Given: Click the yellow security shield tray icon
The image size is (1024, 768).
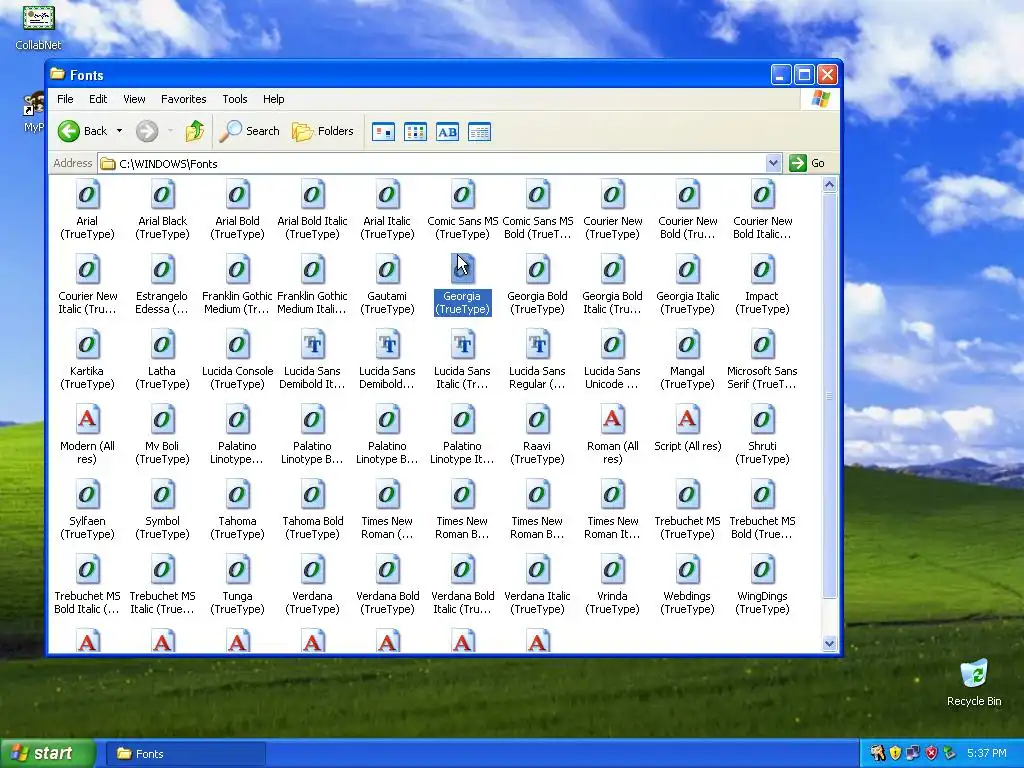Looking at the screenshot, I should click(895, 754).
